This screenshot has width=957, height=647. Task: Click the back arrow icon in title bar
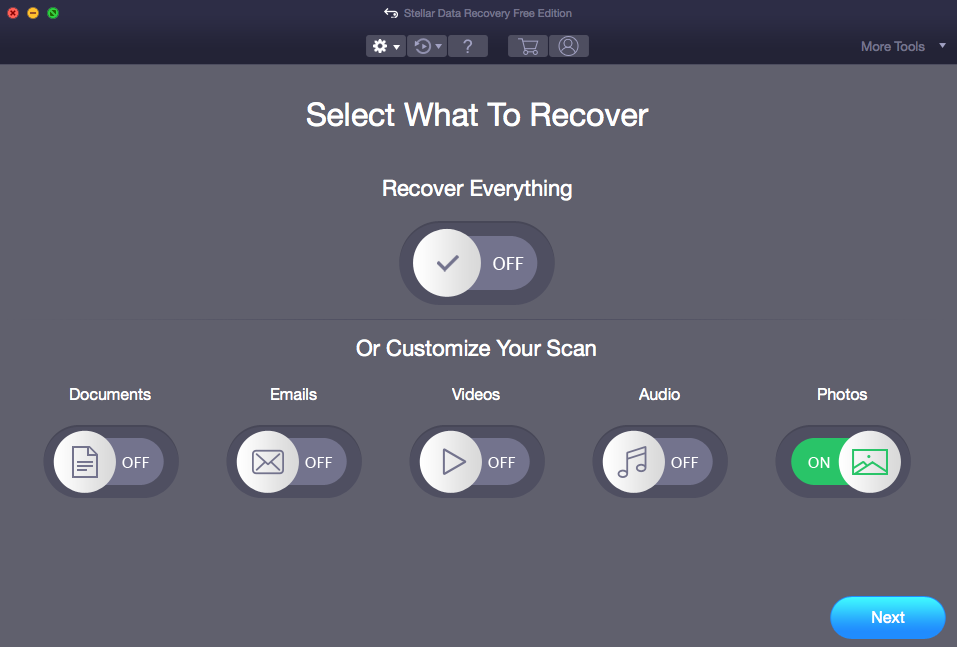pos(391,13)
